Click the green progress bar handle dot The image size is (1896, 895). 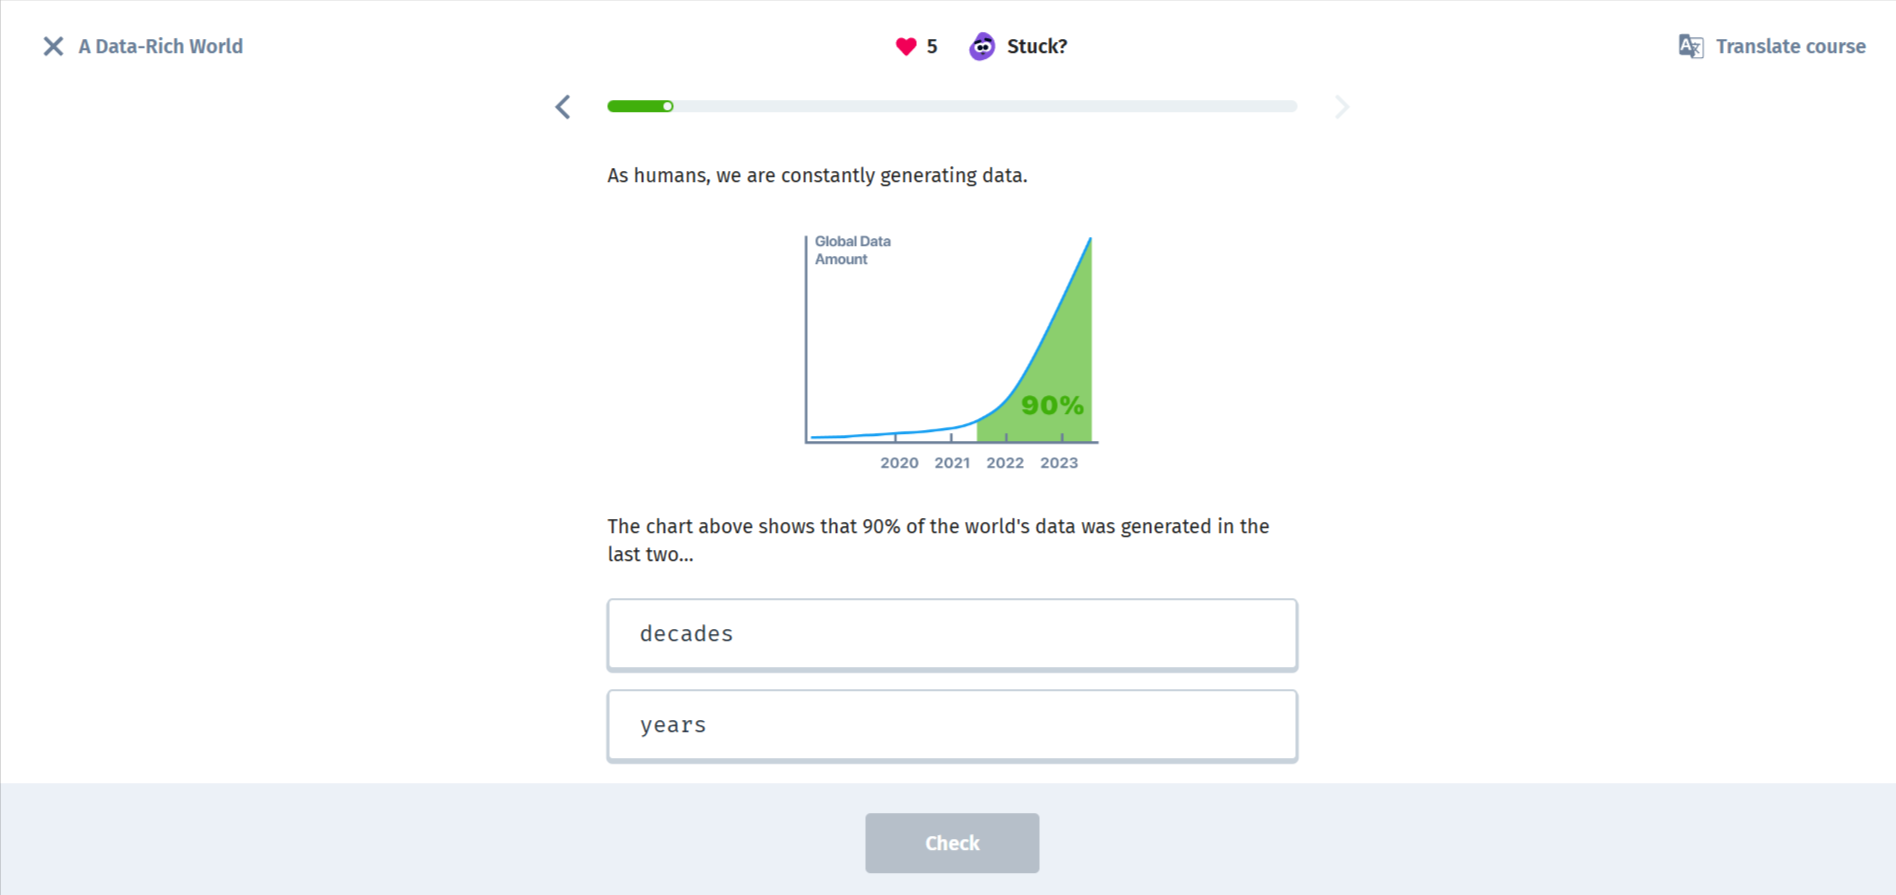(668, 106)
